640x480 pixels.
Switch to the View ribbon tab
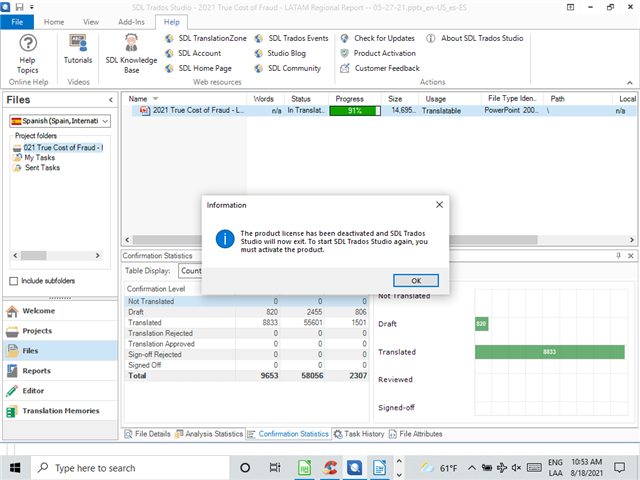click(91, 22)
